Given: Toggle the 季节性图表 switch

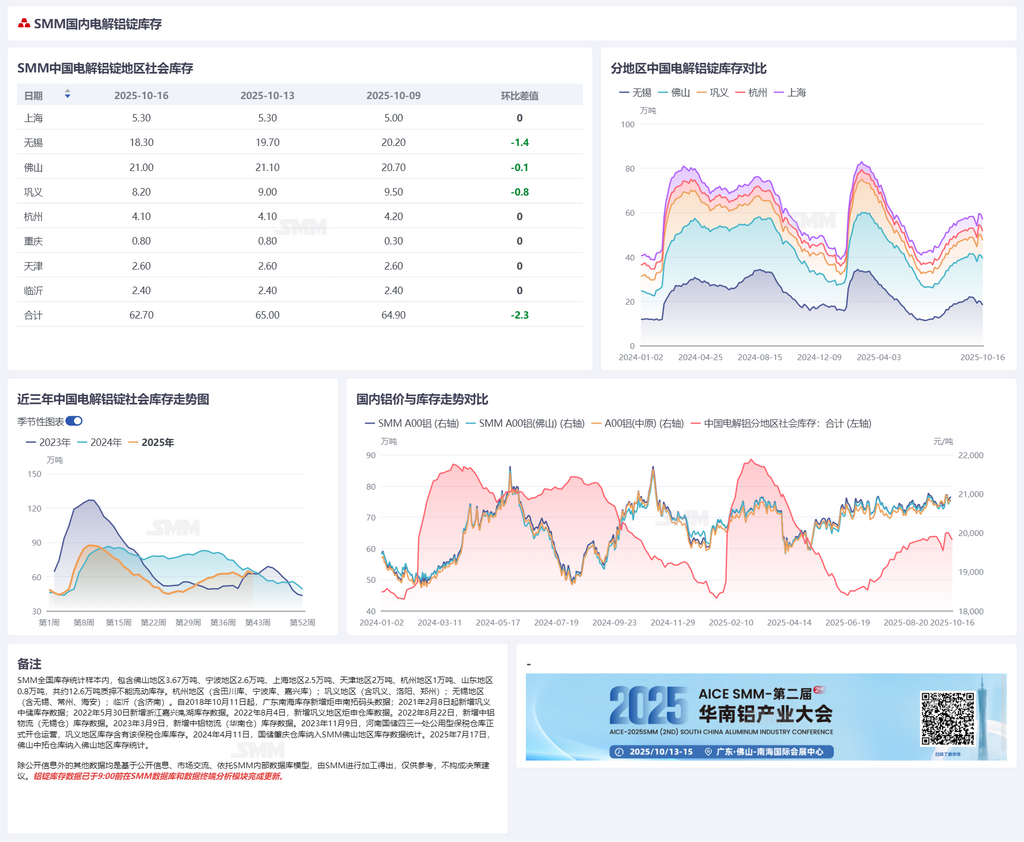Looking at the screenshot, I should [x=74, y=422].
